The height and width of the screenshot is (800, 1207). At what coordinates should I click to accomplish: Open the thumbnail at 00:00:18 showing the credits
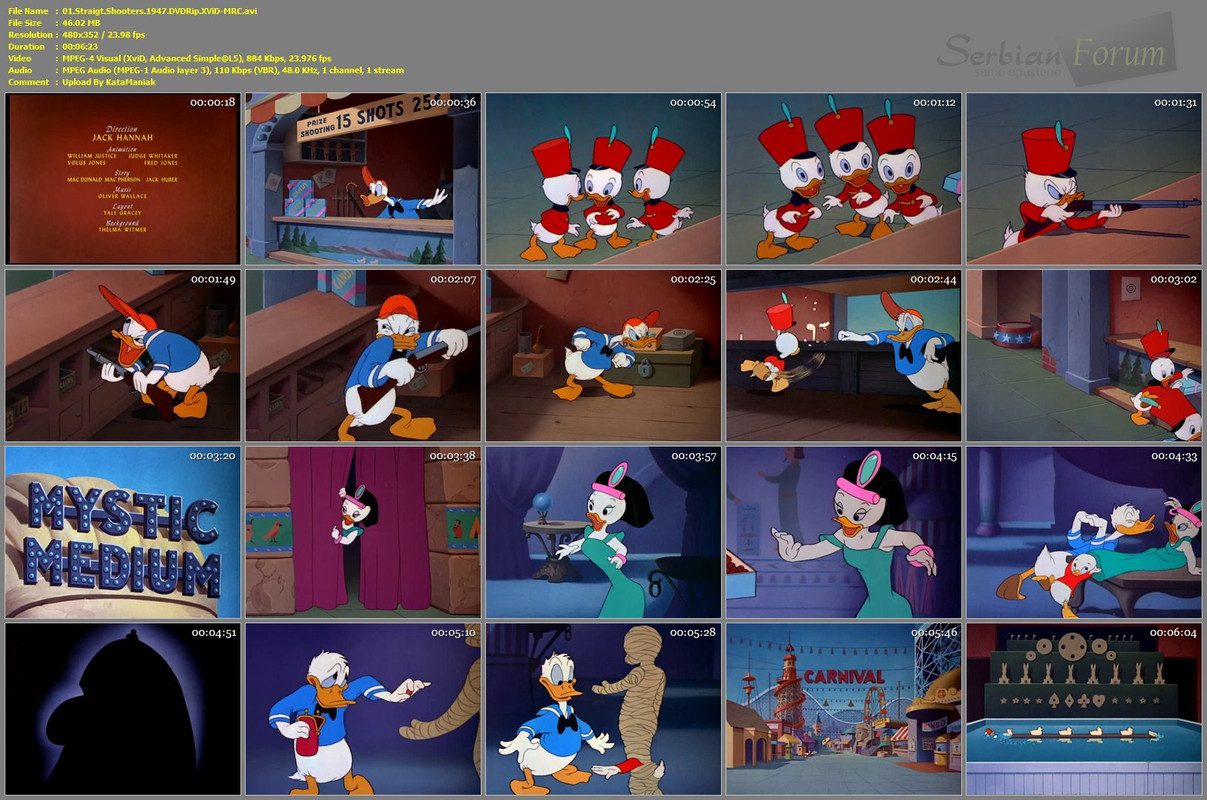(x=123, y=179)
